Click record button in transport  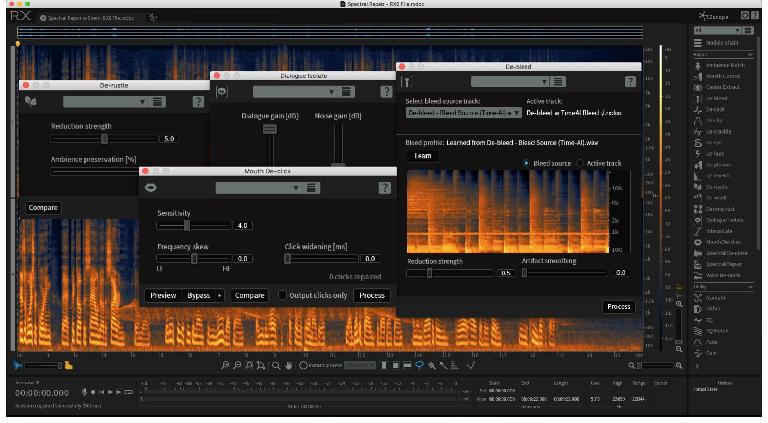click(x=93, y=392)
